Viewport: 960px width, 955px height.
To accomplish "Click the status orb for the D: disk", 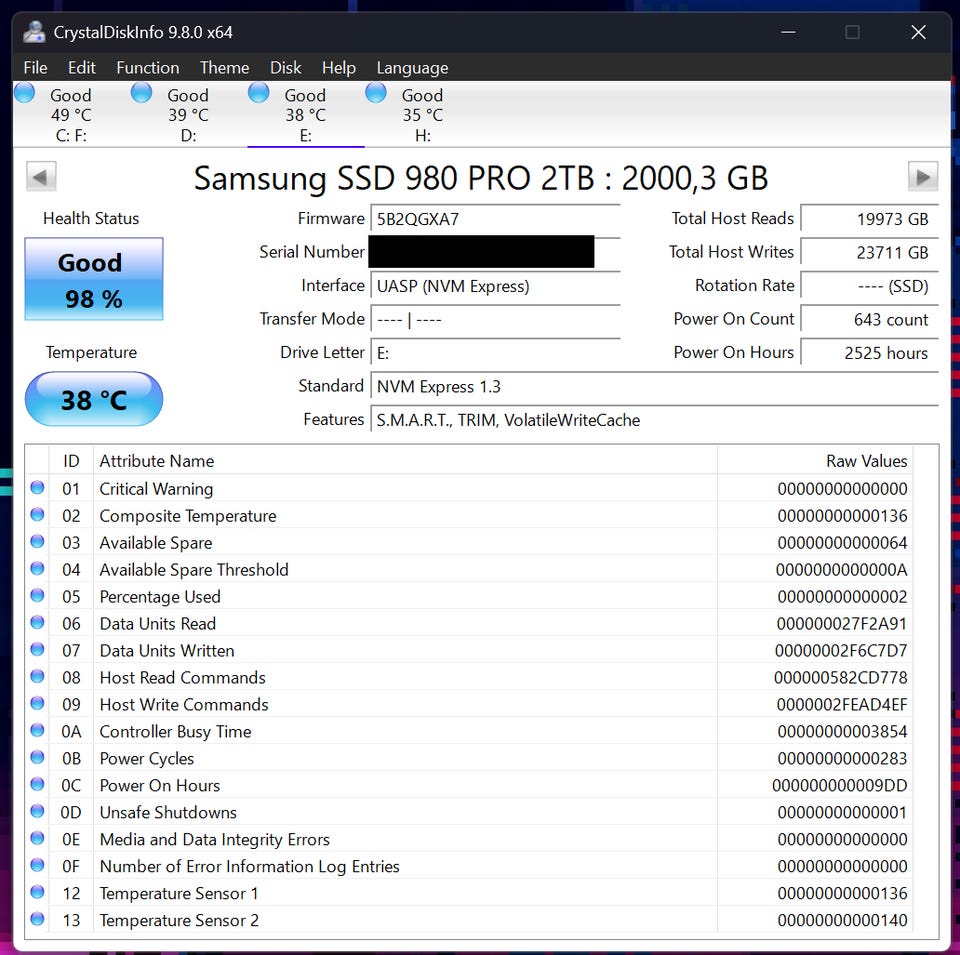I will pyautogui.click(x=141, y=93).
